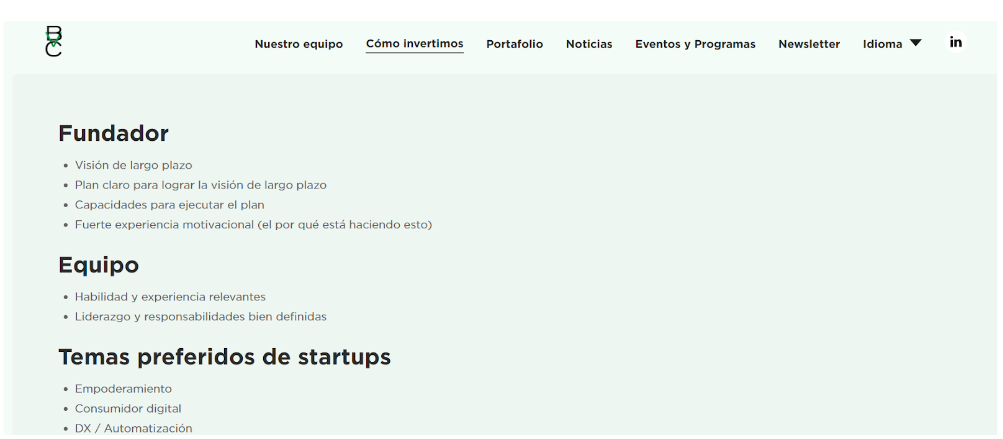Click the 'DX / Automatización' list item
Image resolution: width=1003 pixels, height=439 pixels.
click(x=133, y=428)
